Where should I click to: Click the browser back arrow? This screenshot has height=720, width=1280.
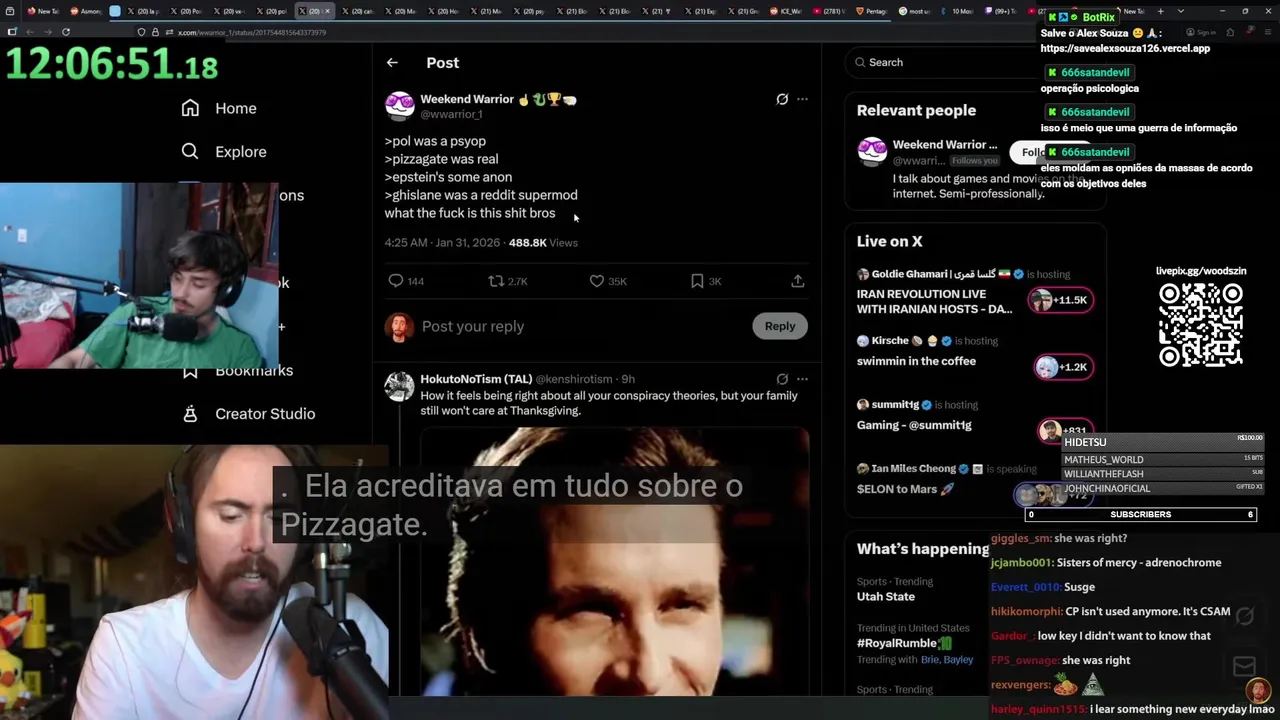(28, 32)
